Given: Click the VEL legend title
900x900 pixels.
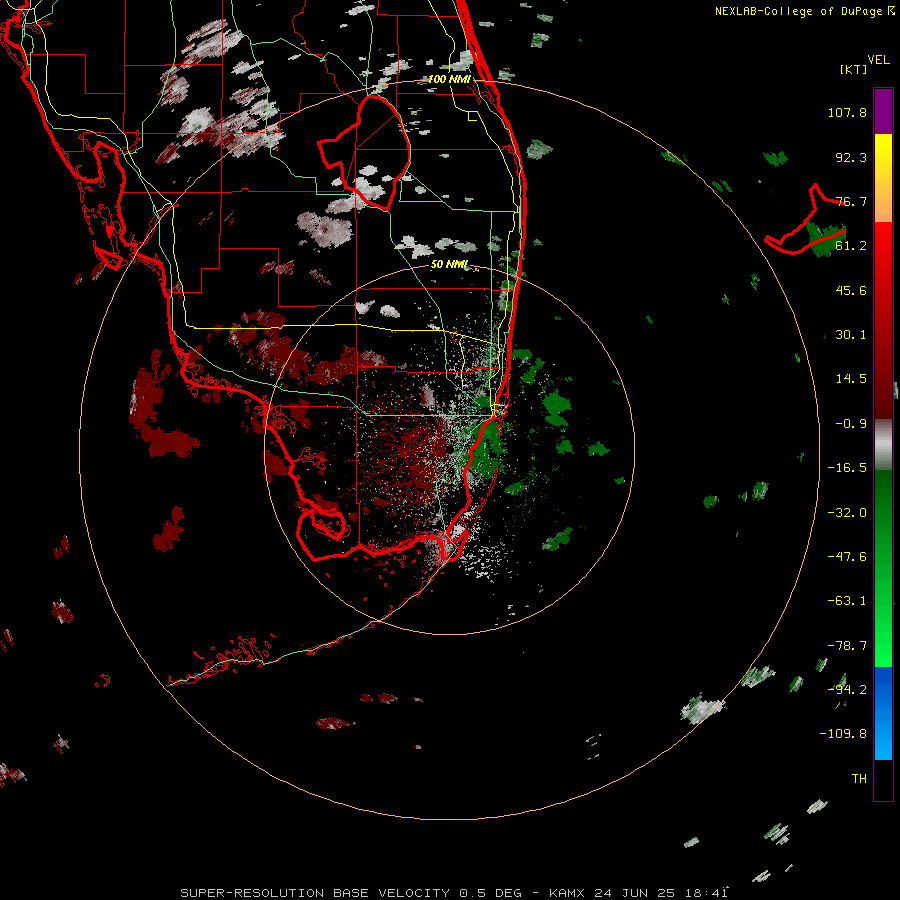Looking at the screenshot, I should click(x=878, y=60).
